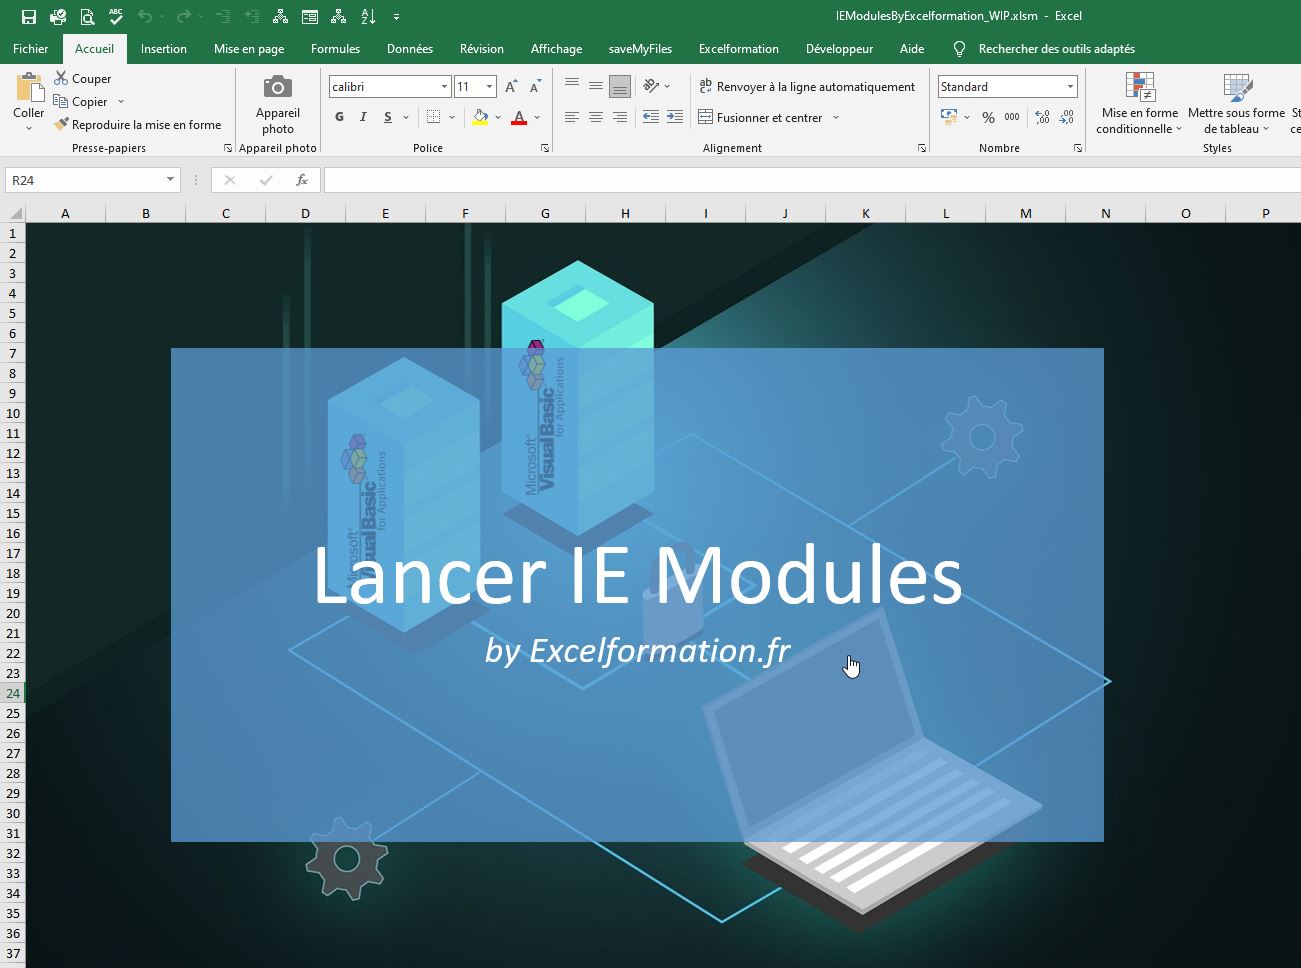The image size is (1301, 968).
Task: Open the font color dropdown arrow
Action: click(x=537, y=117)
